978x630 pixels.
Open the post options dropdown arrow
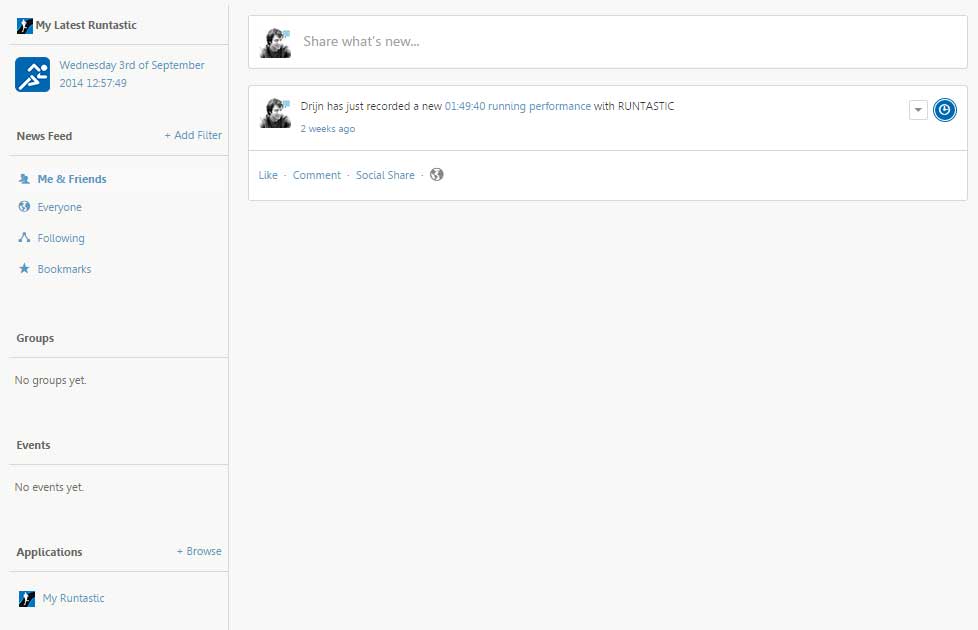point(918,110)
